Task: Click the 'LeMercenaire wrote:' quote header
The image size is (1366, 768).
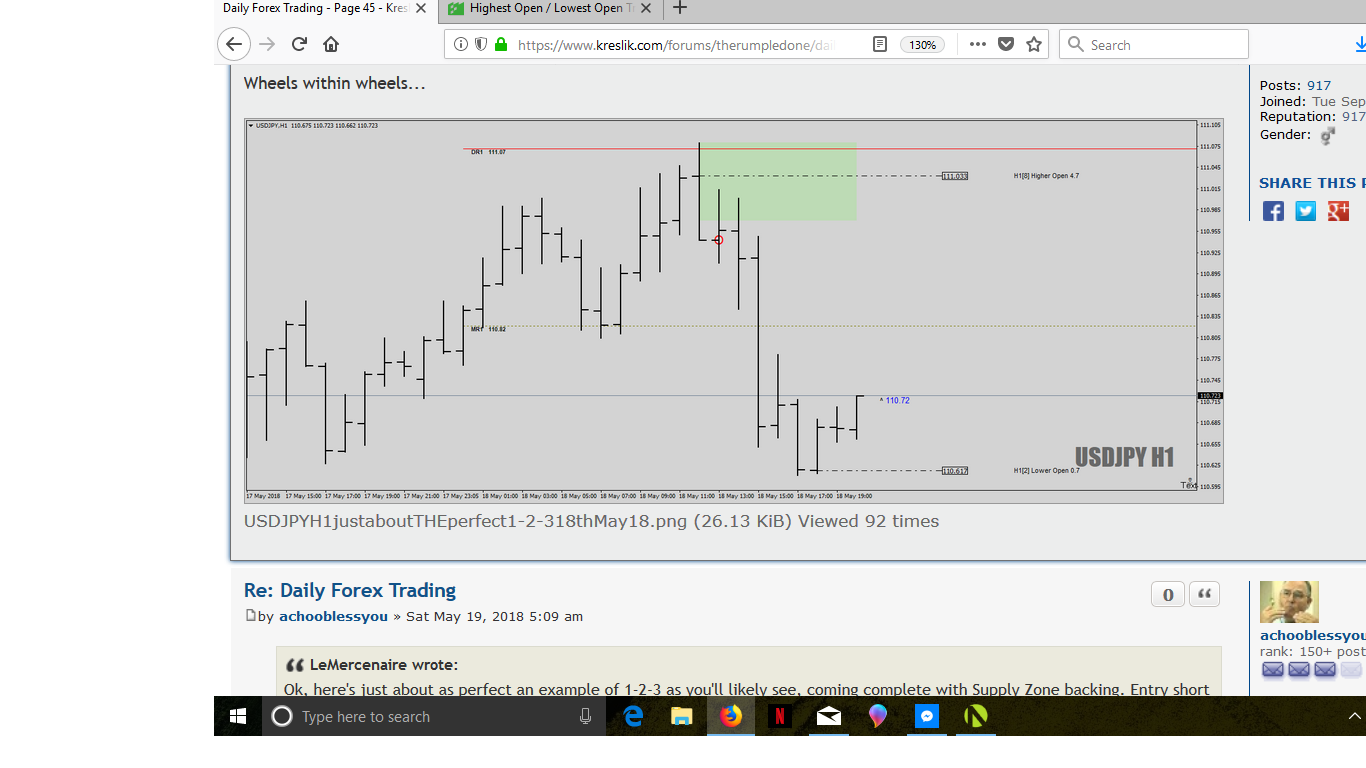Action: [x=384, y=665]
